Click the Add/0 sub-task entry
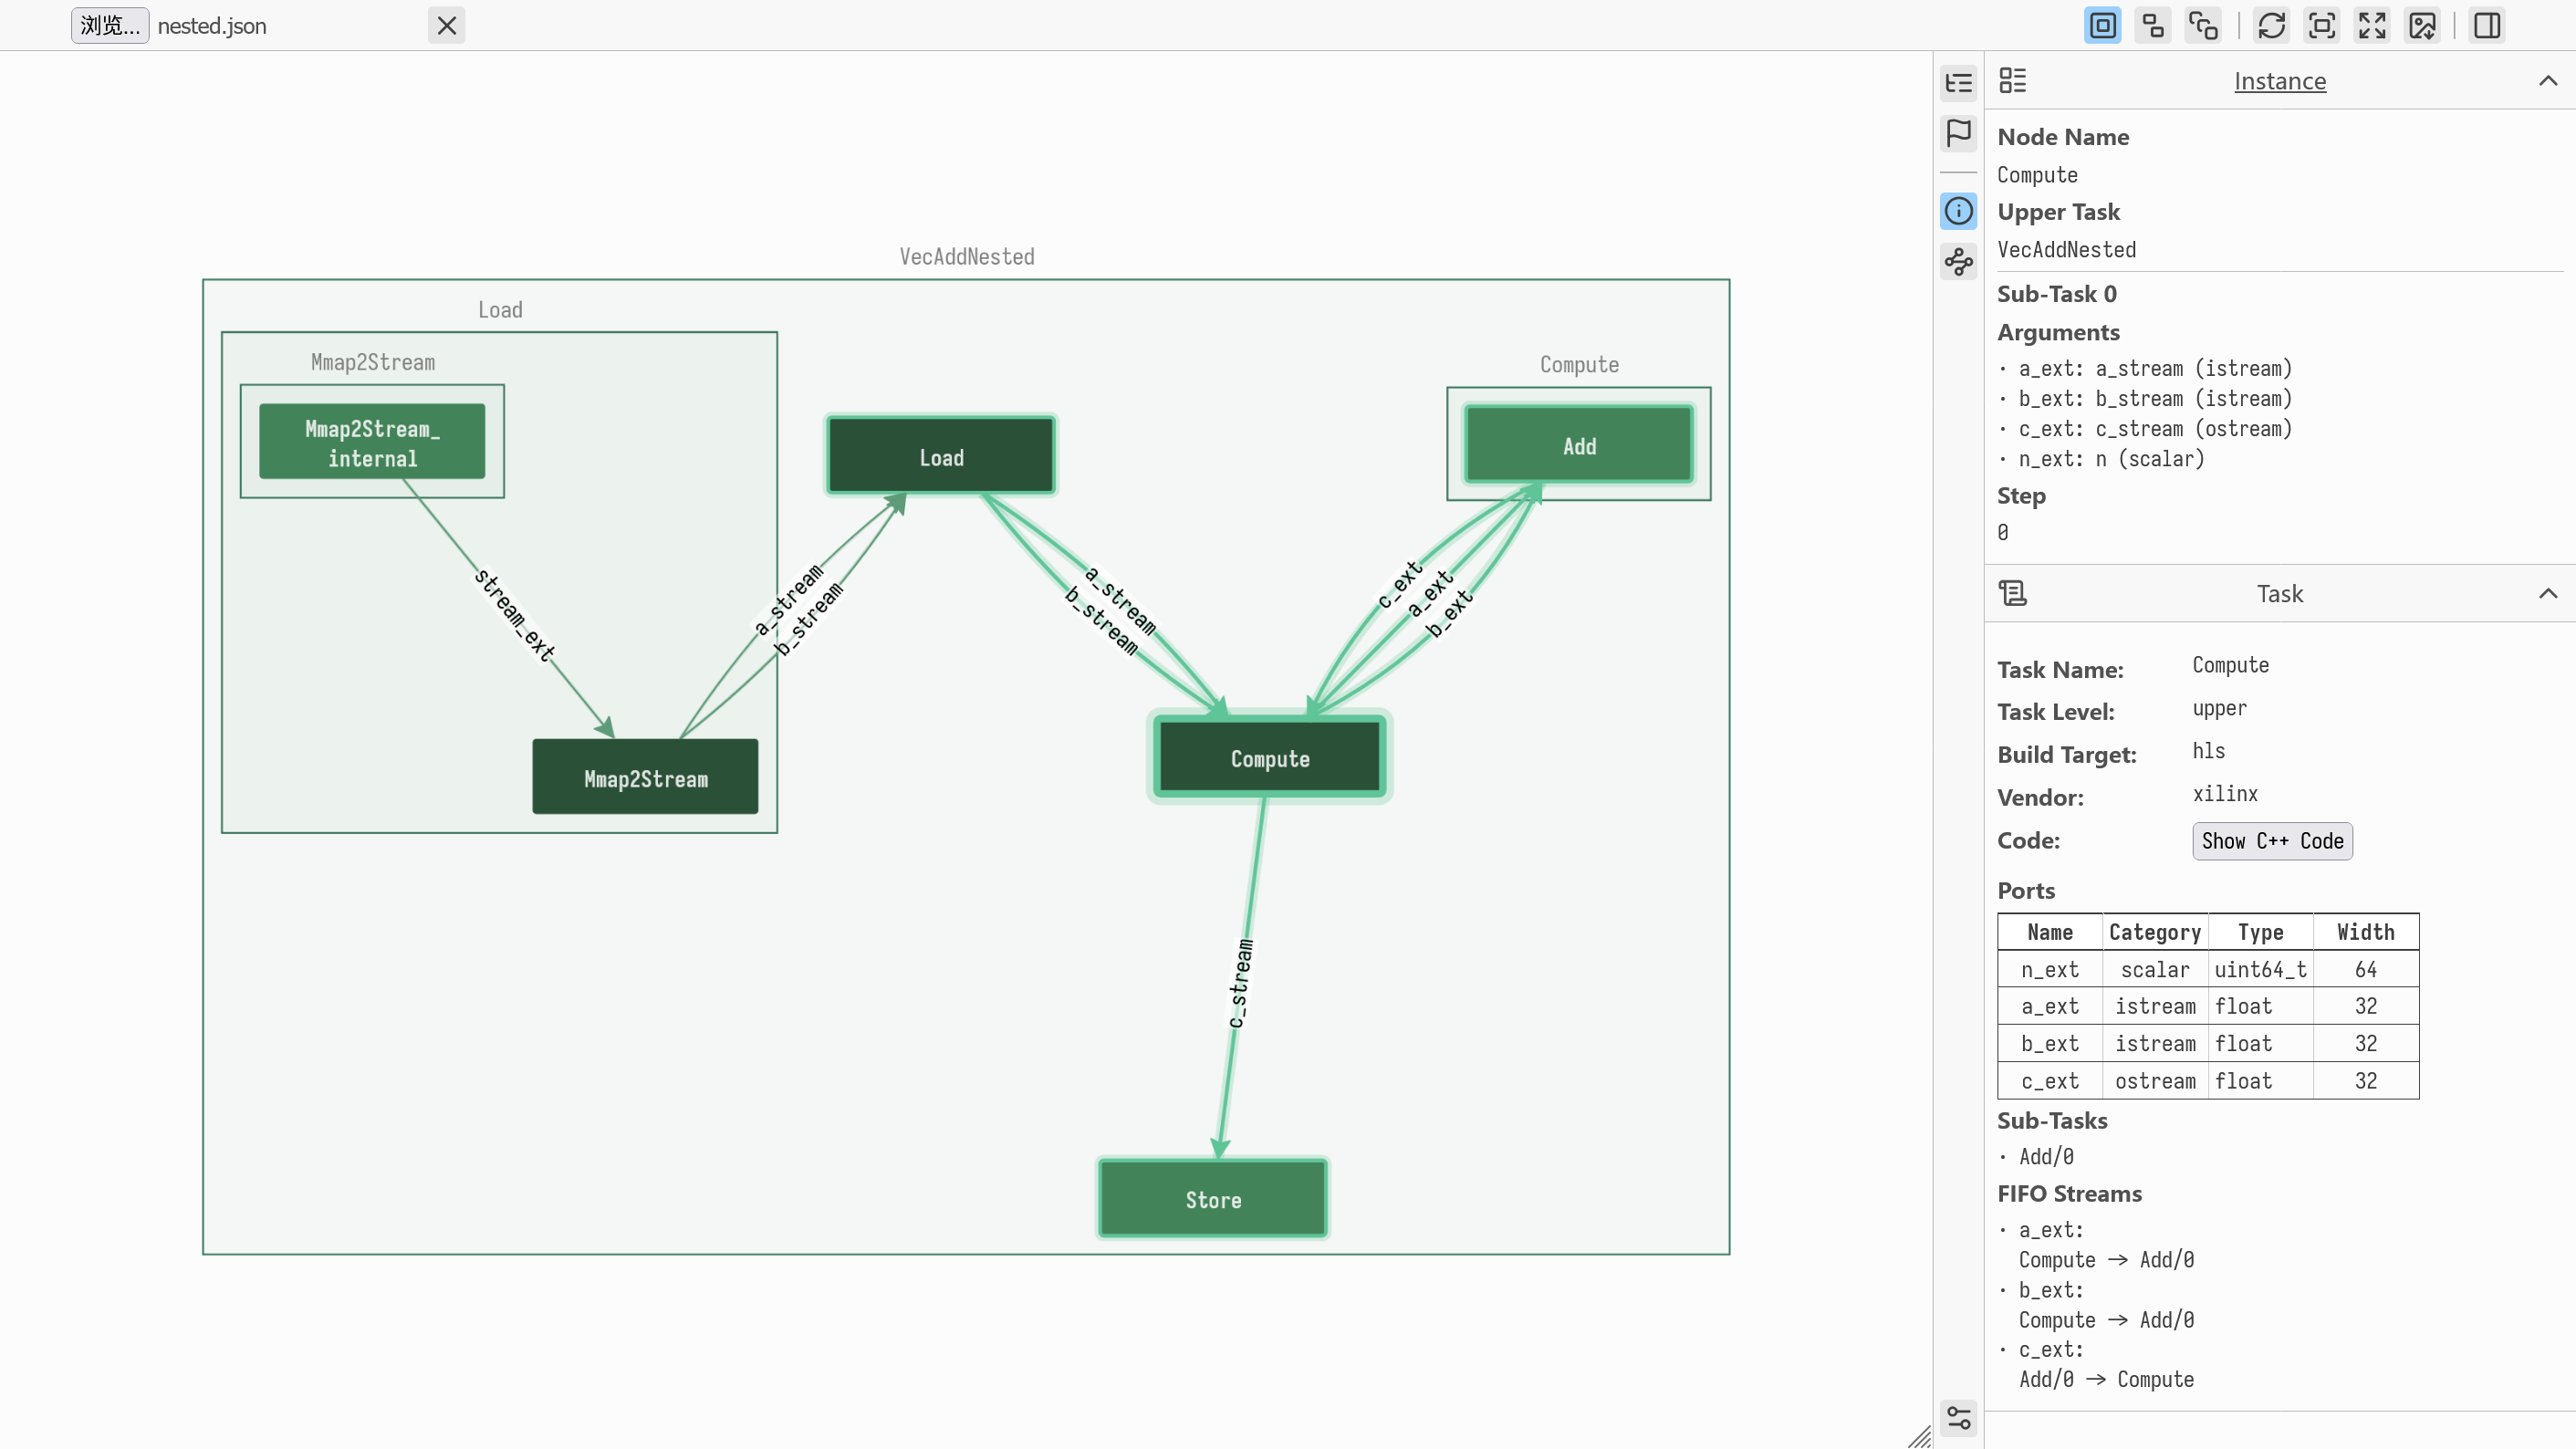The image size is (2576, 1449). (2046, 1157)
